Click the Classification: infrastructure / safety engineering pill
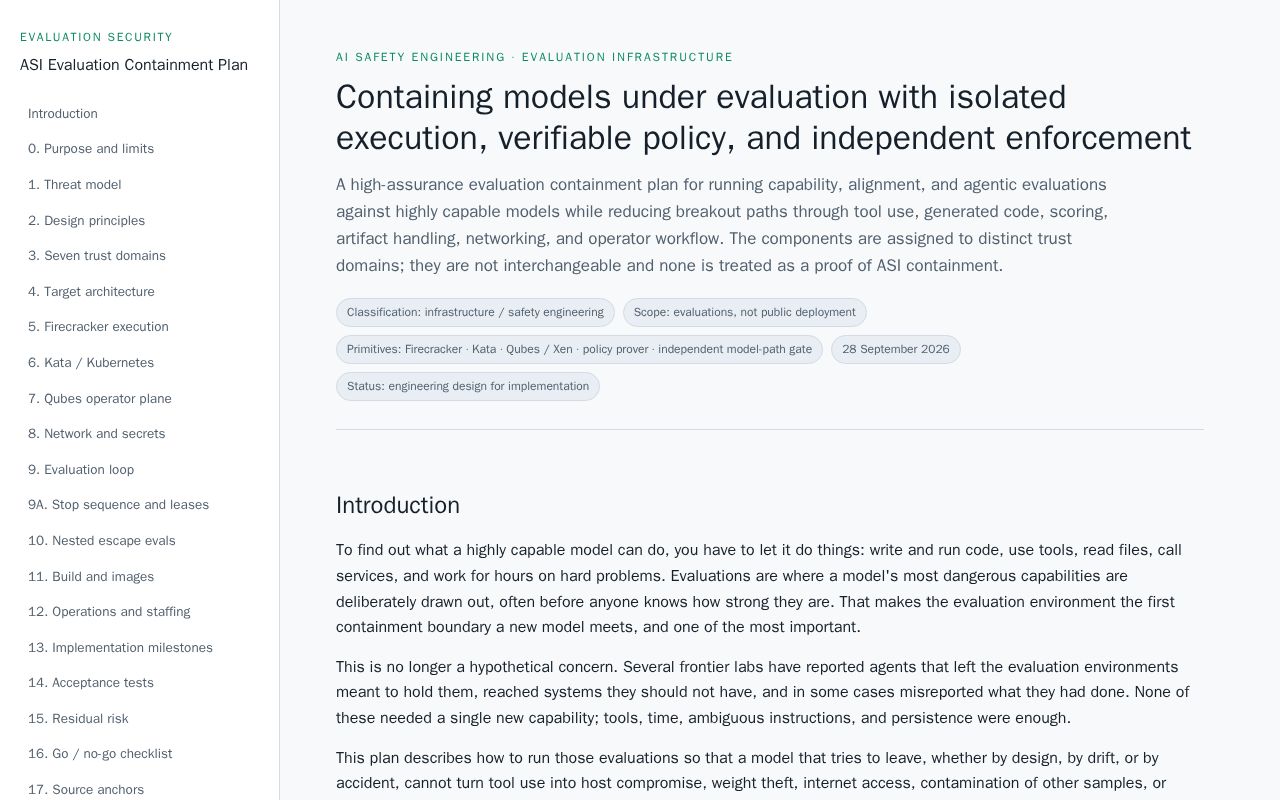1280x800 pixels. (x=475, y=312)
